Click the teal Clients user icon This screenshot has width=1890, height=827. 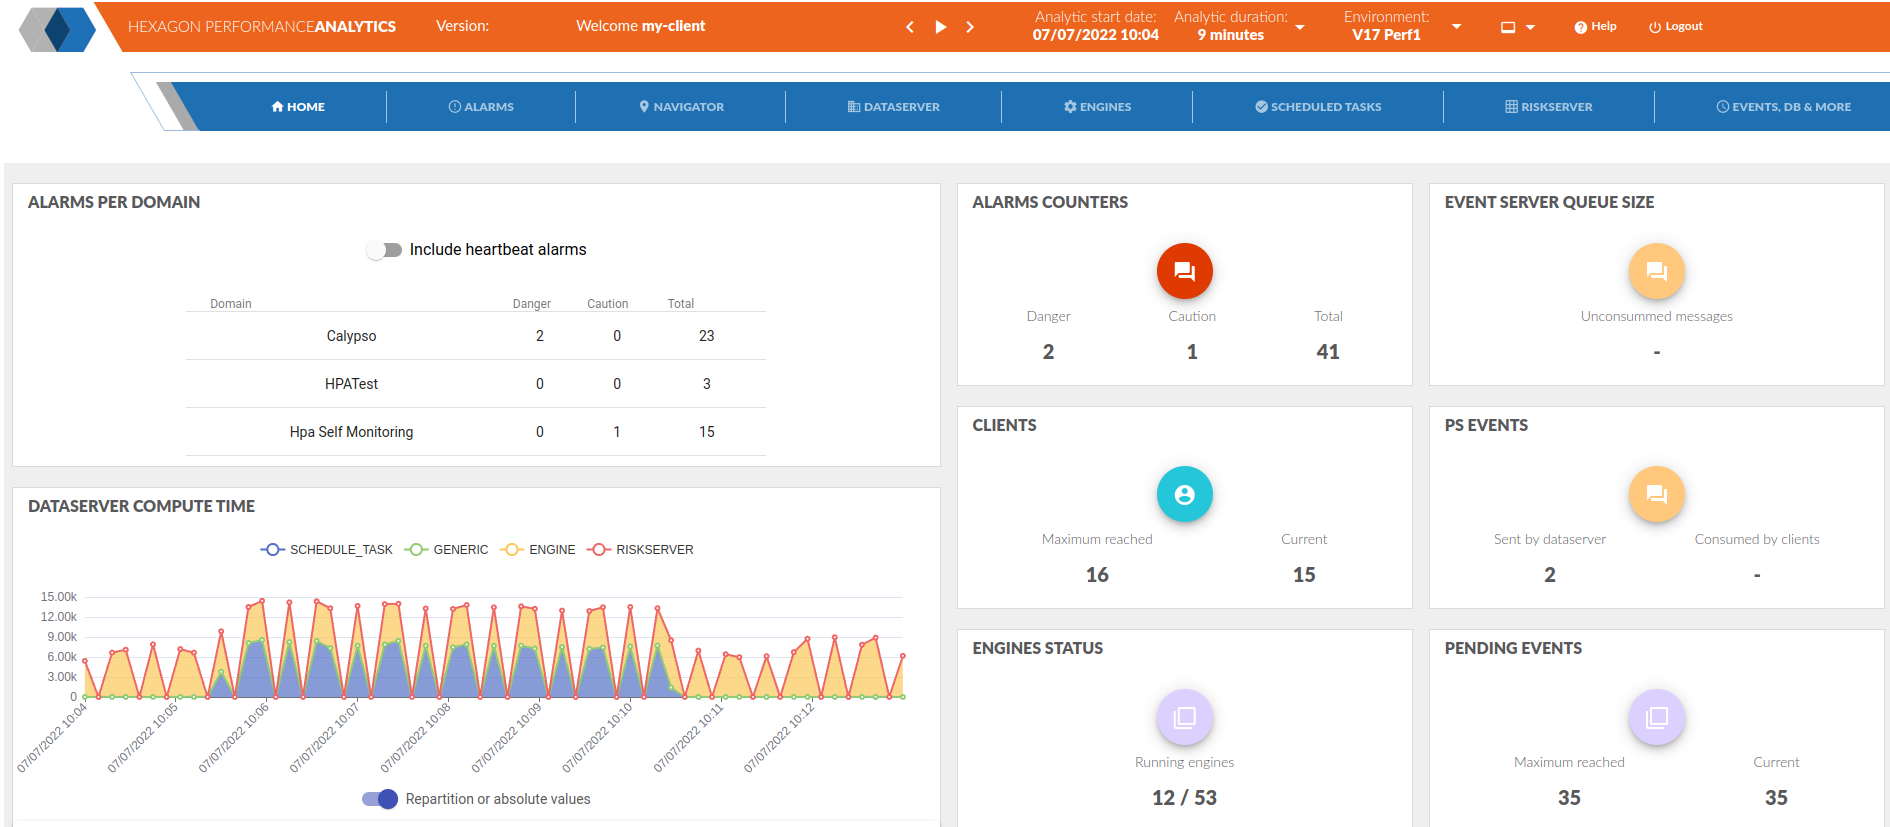coord(1184,494)
